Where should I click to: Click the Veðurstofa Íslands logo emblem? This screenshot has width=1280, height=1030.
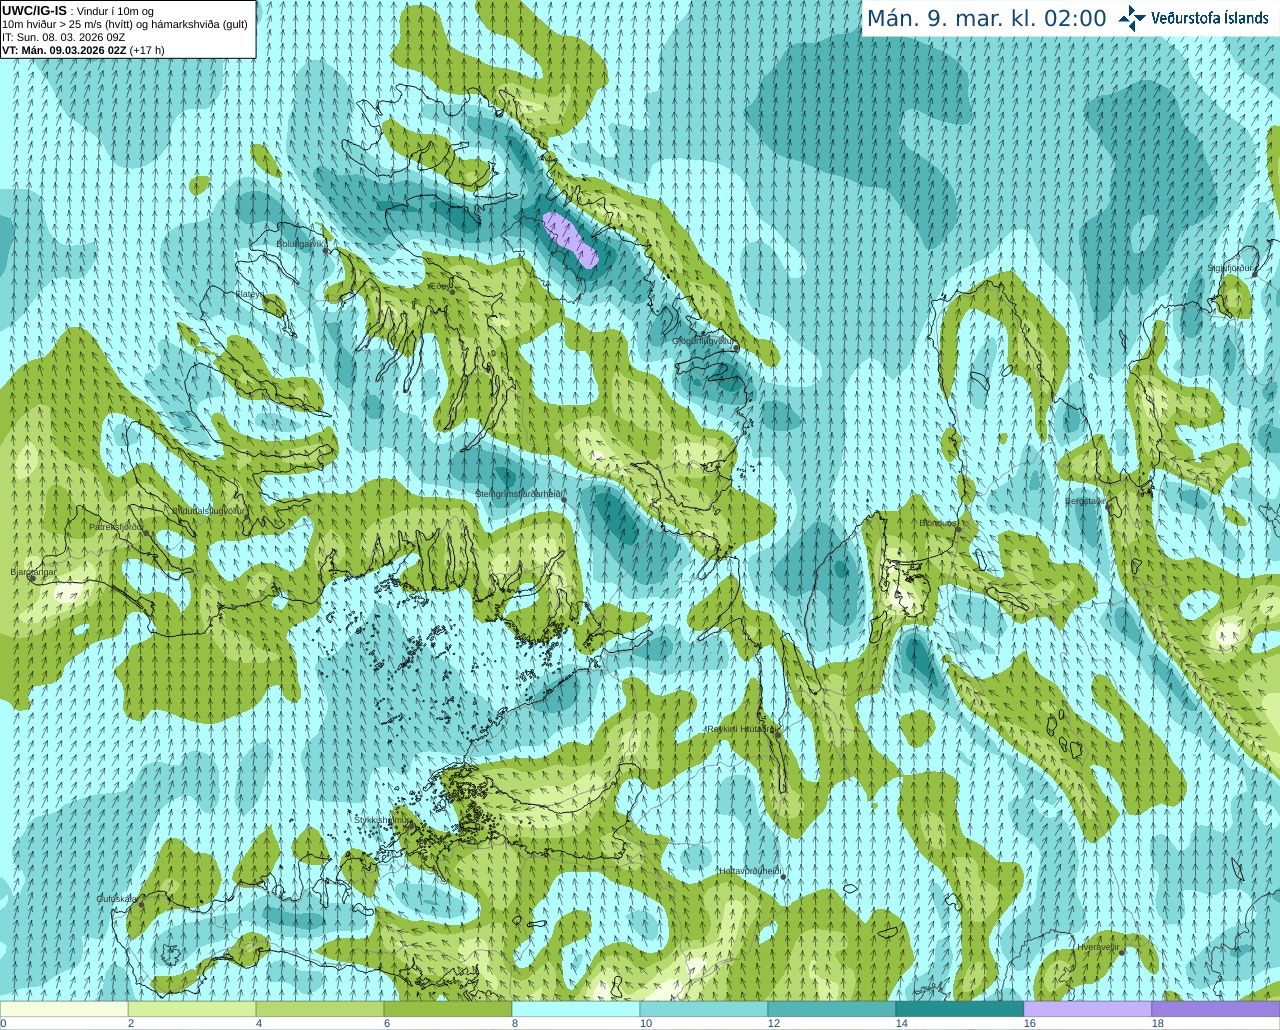1132,18
